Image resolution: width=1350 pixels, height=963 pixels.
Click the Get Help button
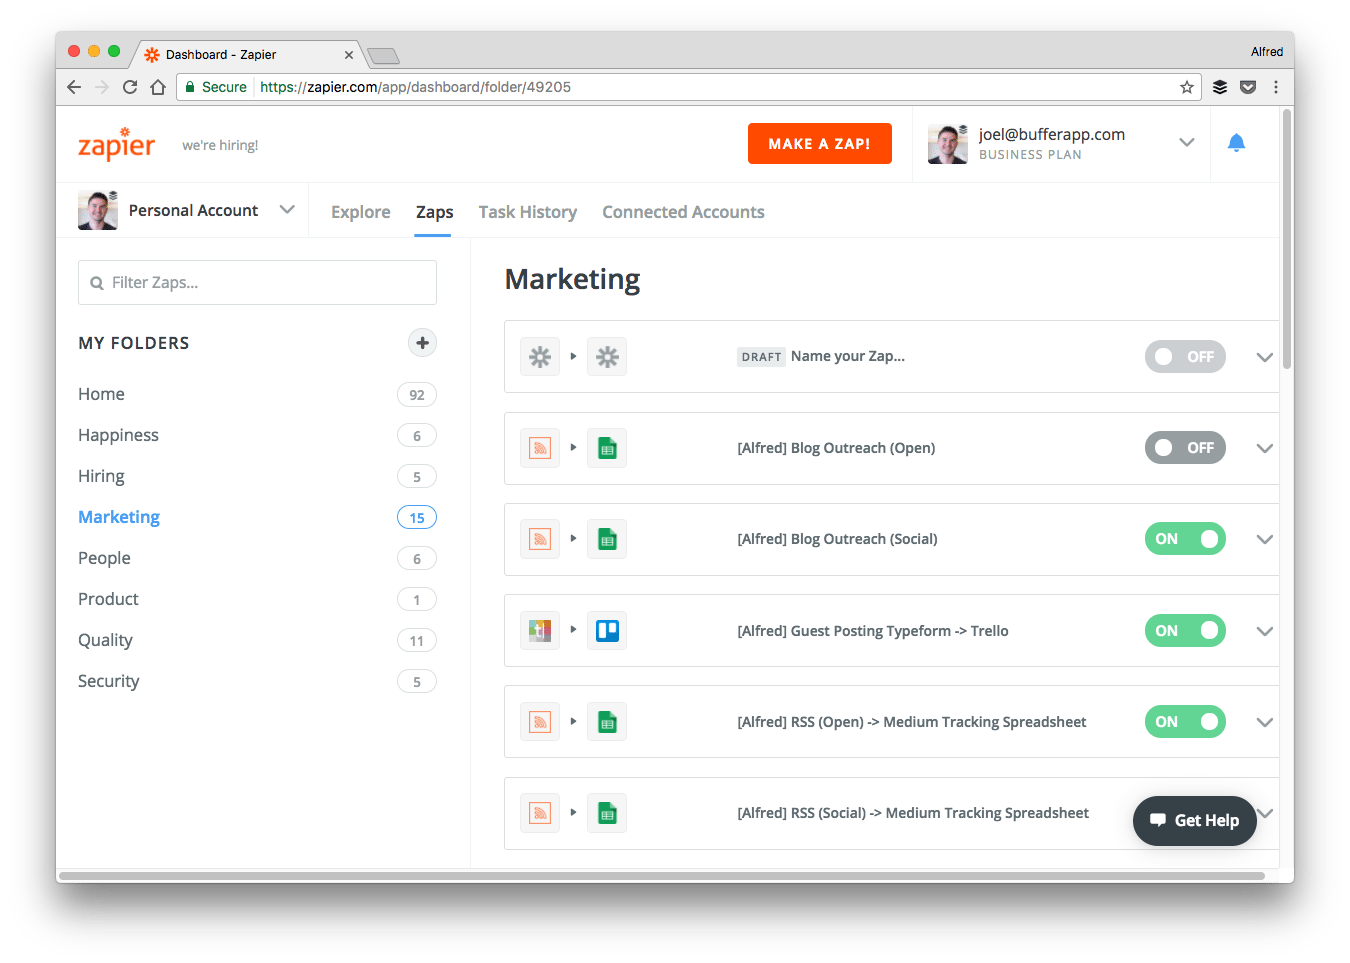1194,821
